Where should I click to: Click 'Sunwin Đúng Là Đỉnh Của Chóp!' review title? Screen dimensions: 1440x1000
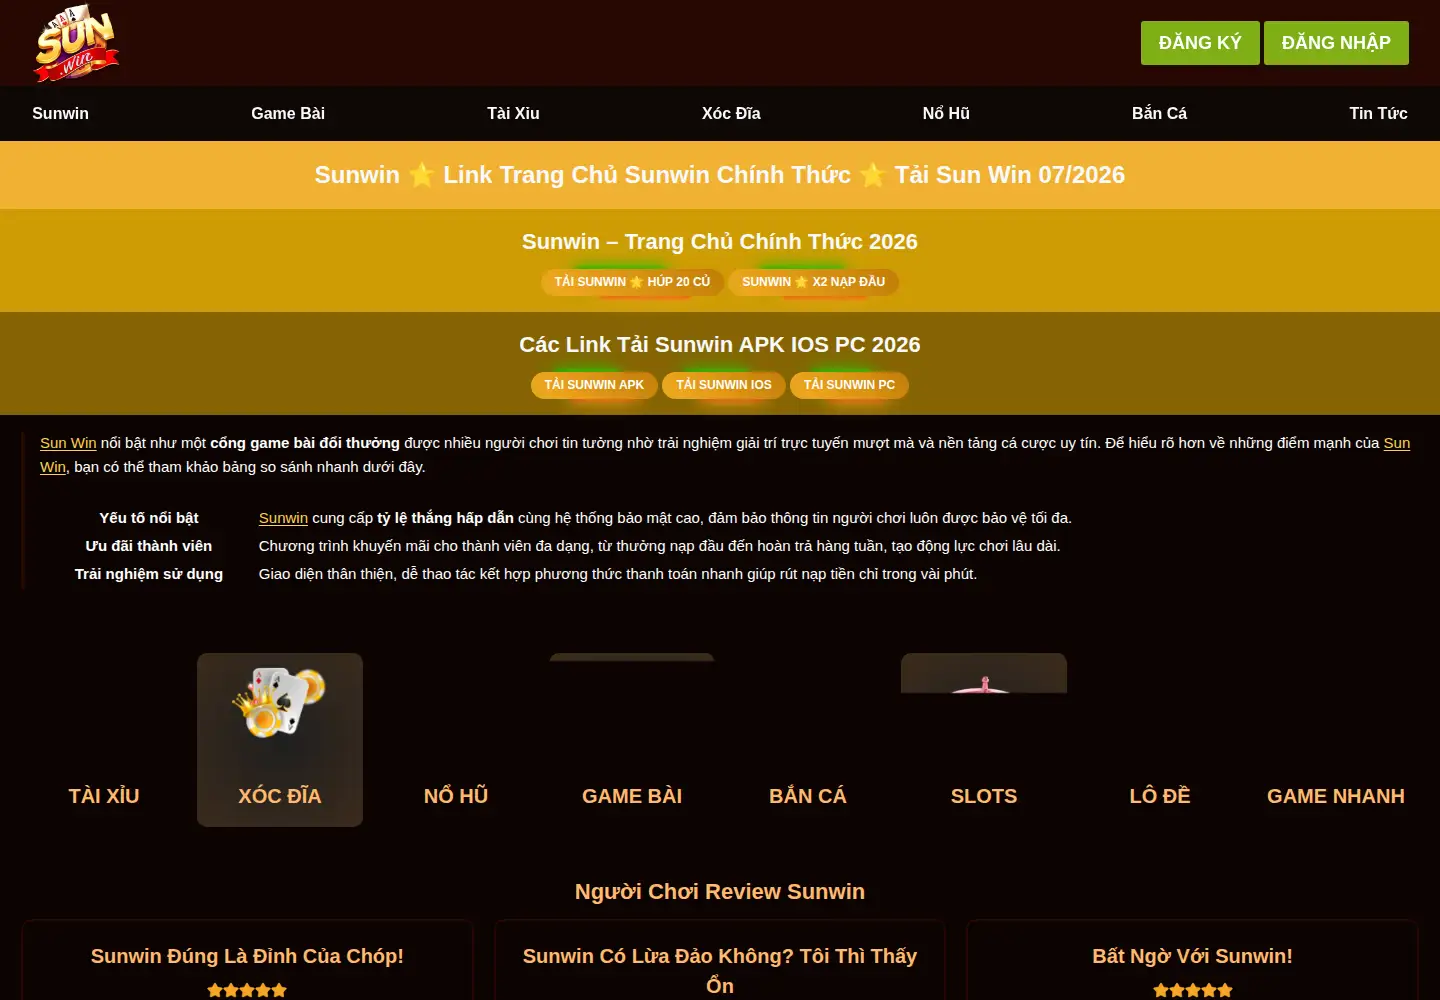(247, 956)
